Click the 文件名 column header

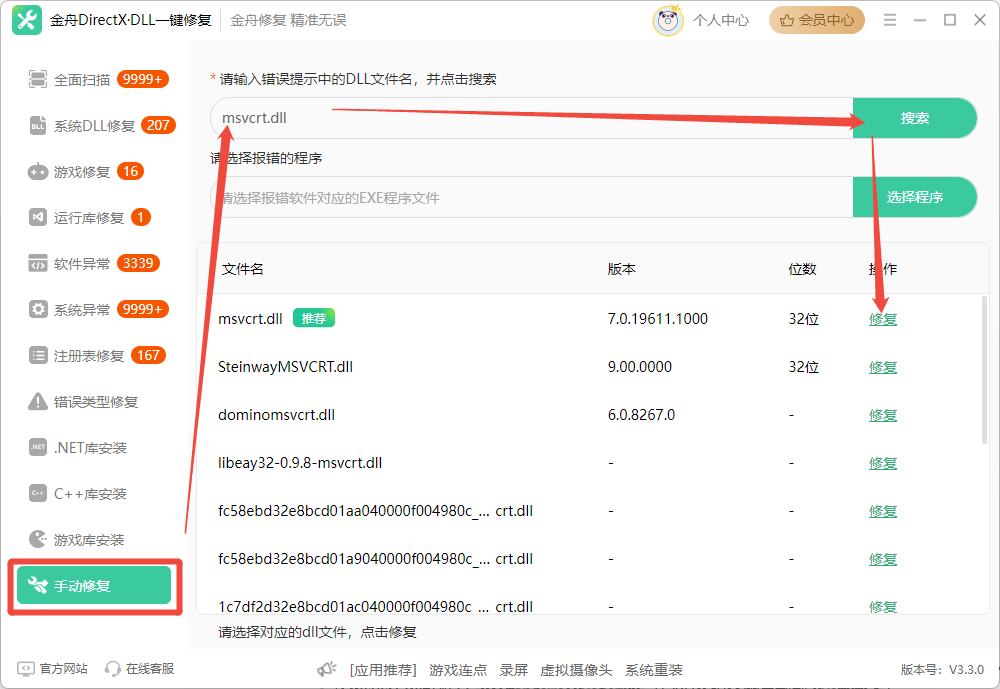tap(242, 269)
